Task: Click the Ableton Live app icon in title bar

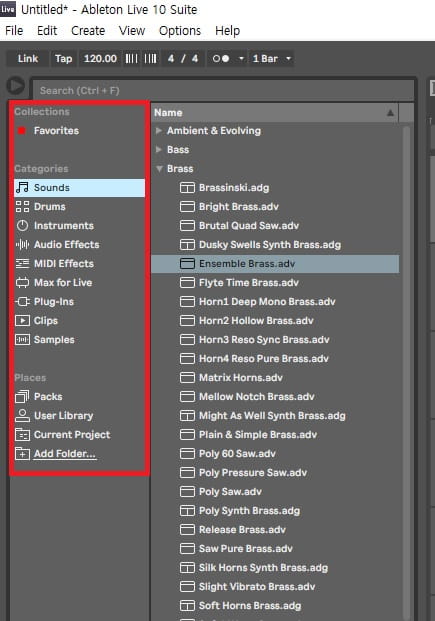Action: point(8,9)
